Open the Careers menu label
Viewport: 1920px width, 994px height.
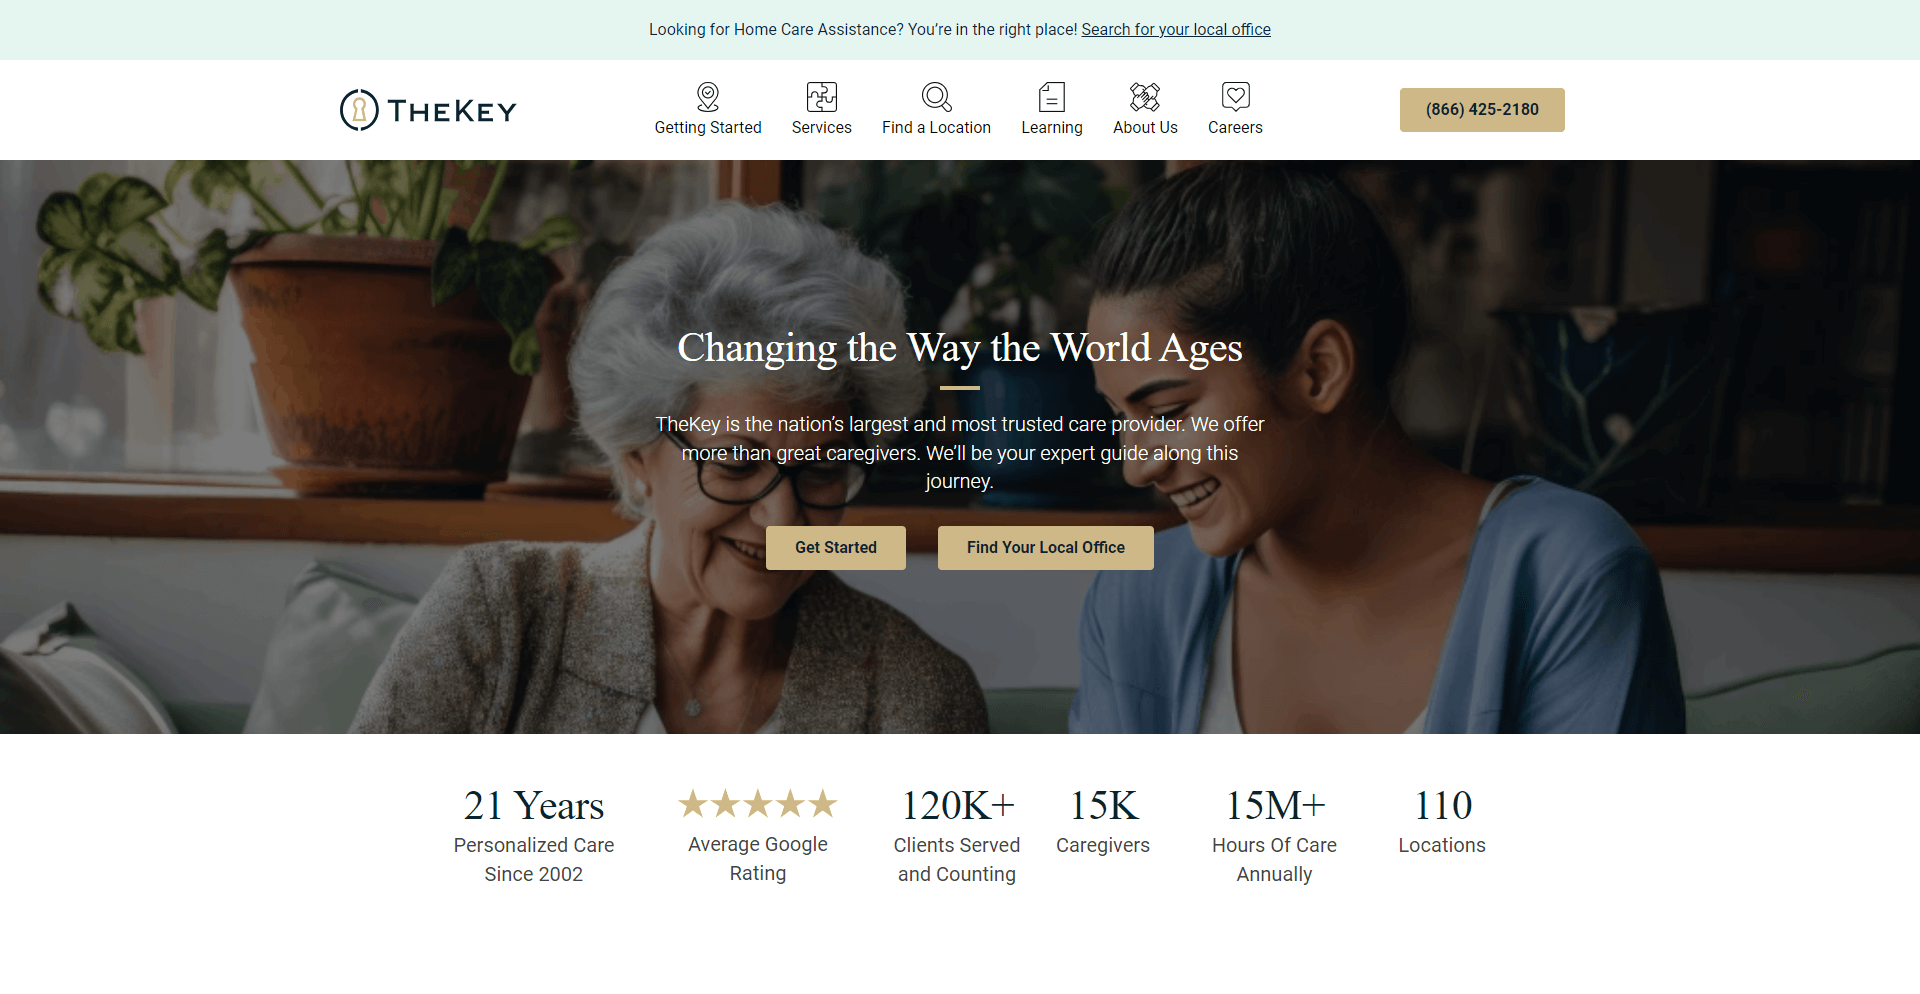tap(1235, 128)
